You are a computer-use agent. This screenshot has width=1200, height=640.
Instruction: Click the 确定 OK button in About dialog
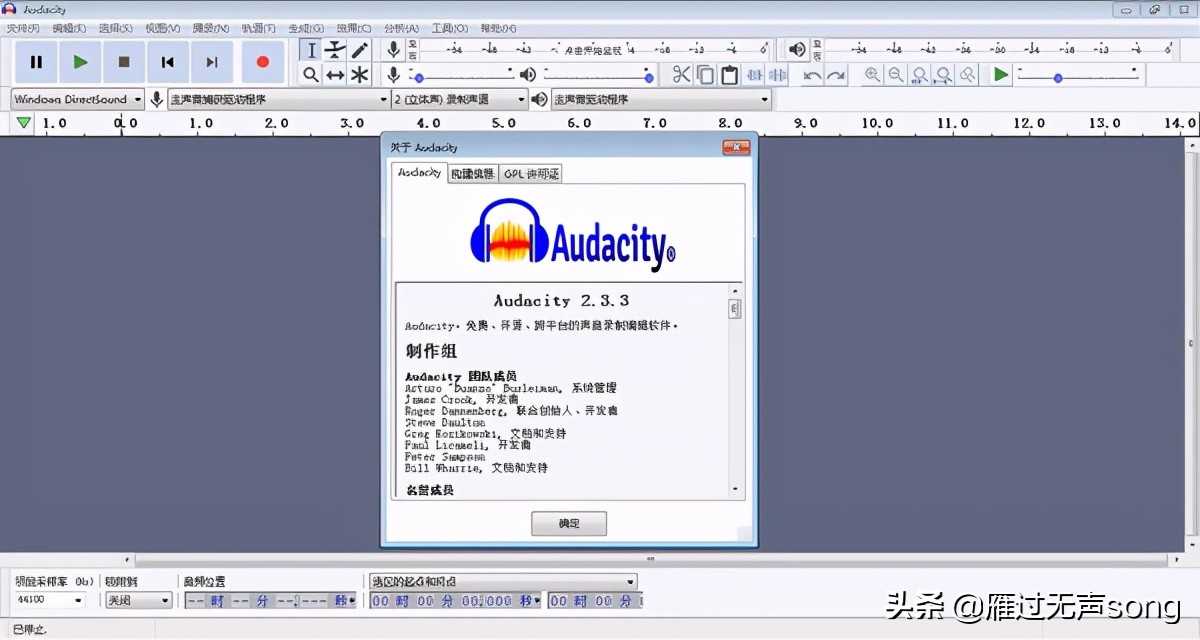pyautogui.click(x=569, y=523)
